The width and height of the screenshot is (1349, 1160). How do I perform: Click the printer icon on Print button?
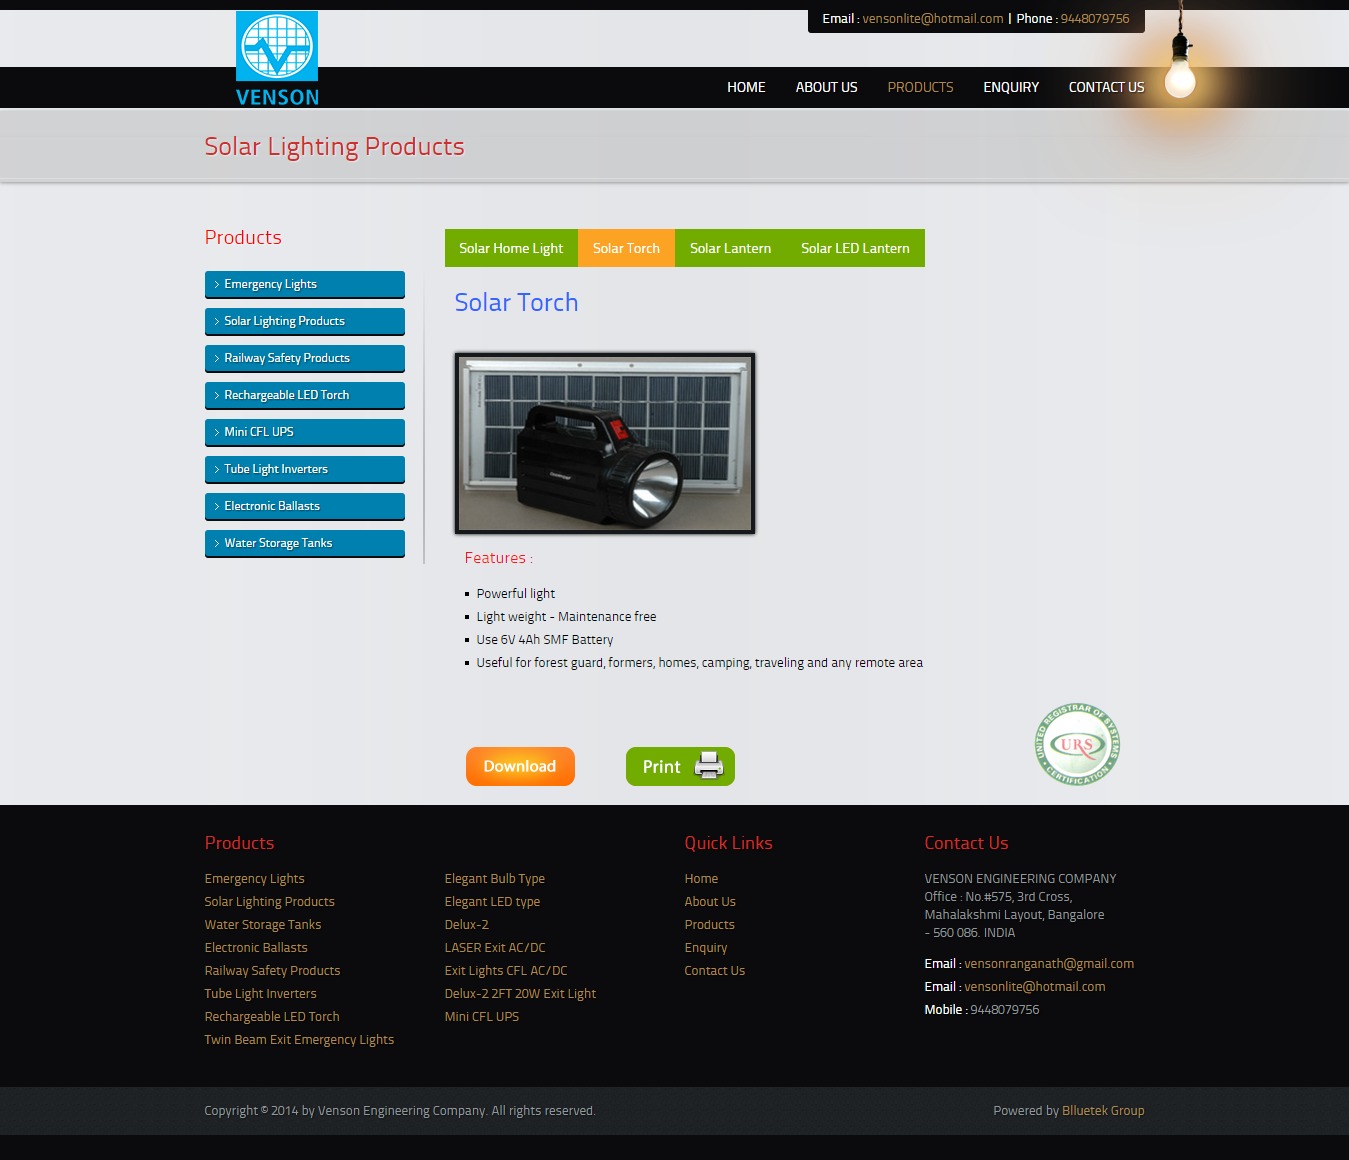point(708,766)
